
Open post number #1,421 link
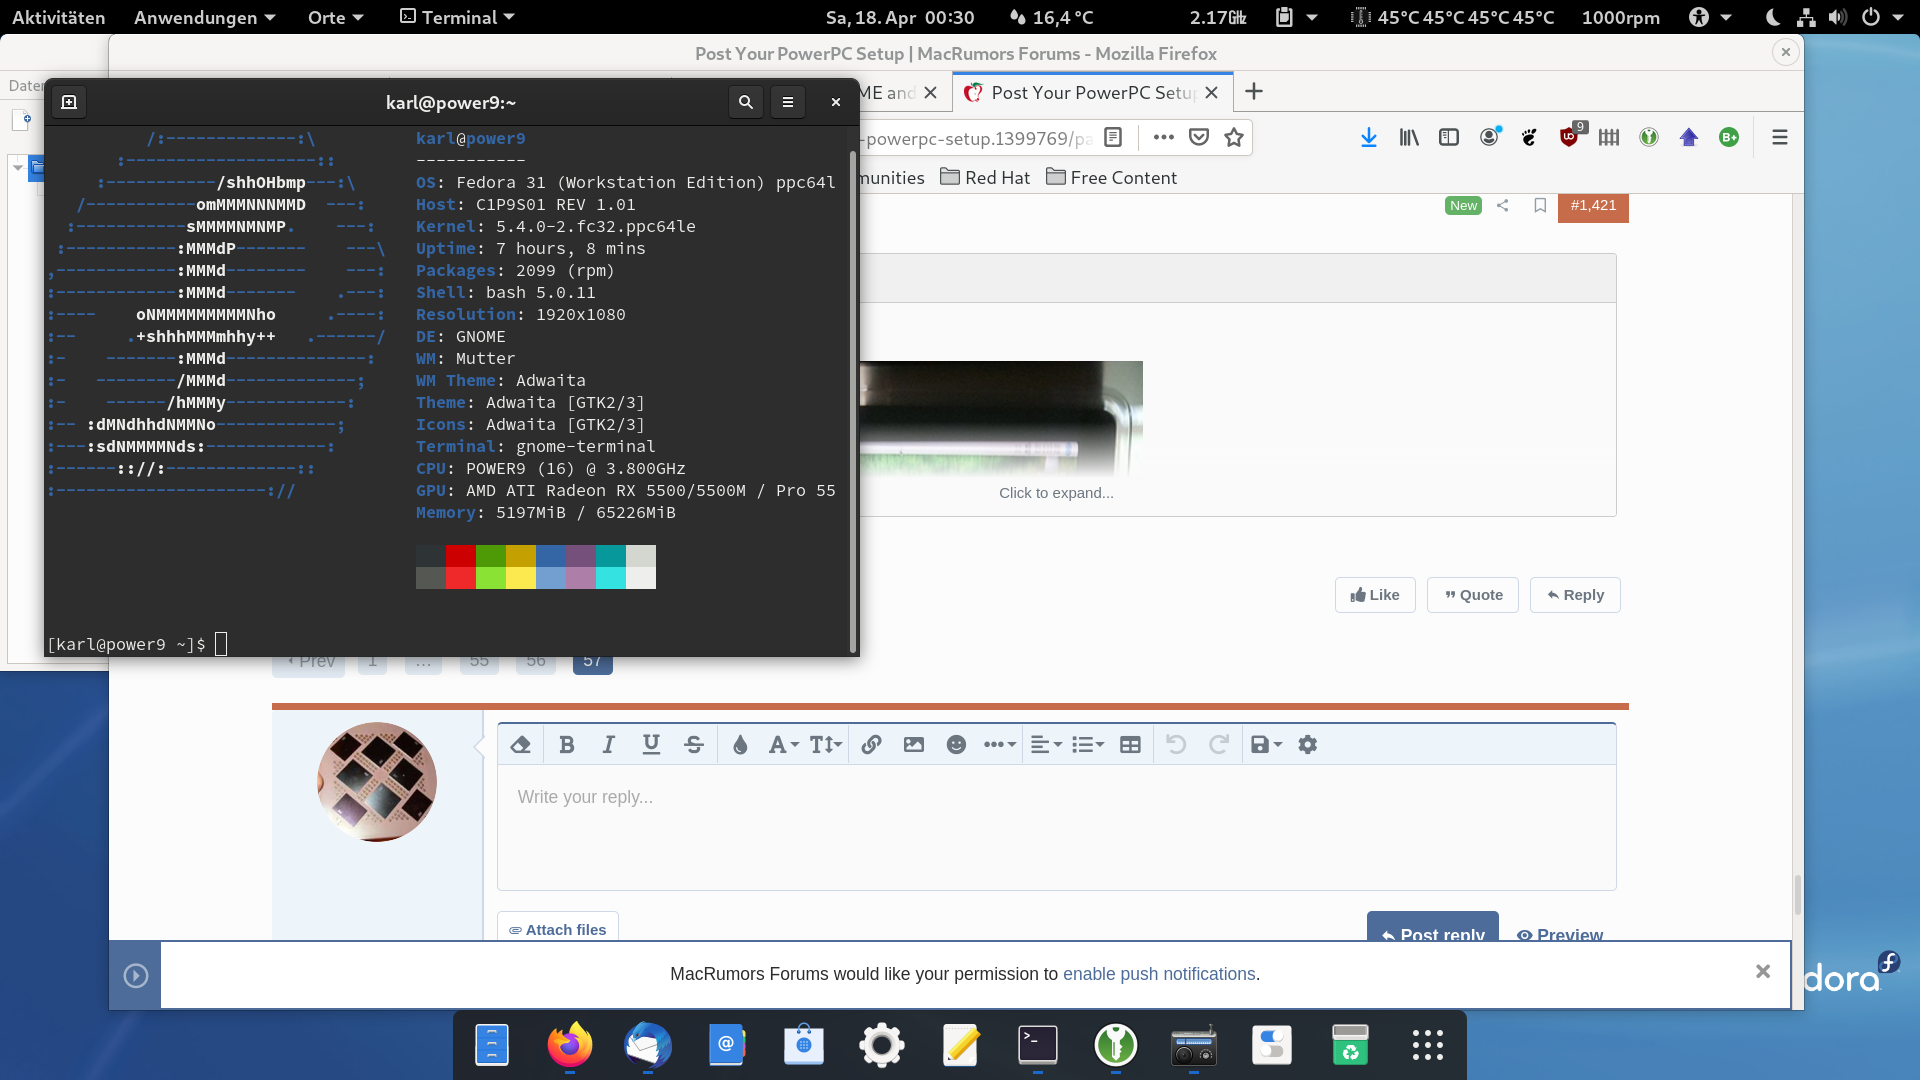1593,205
